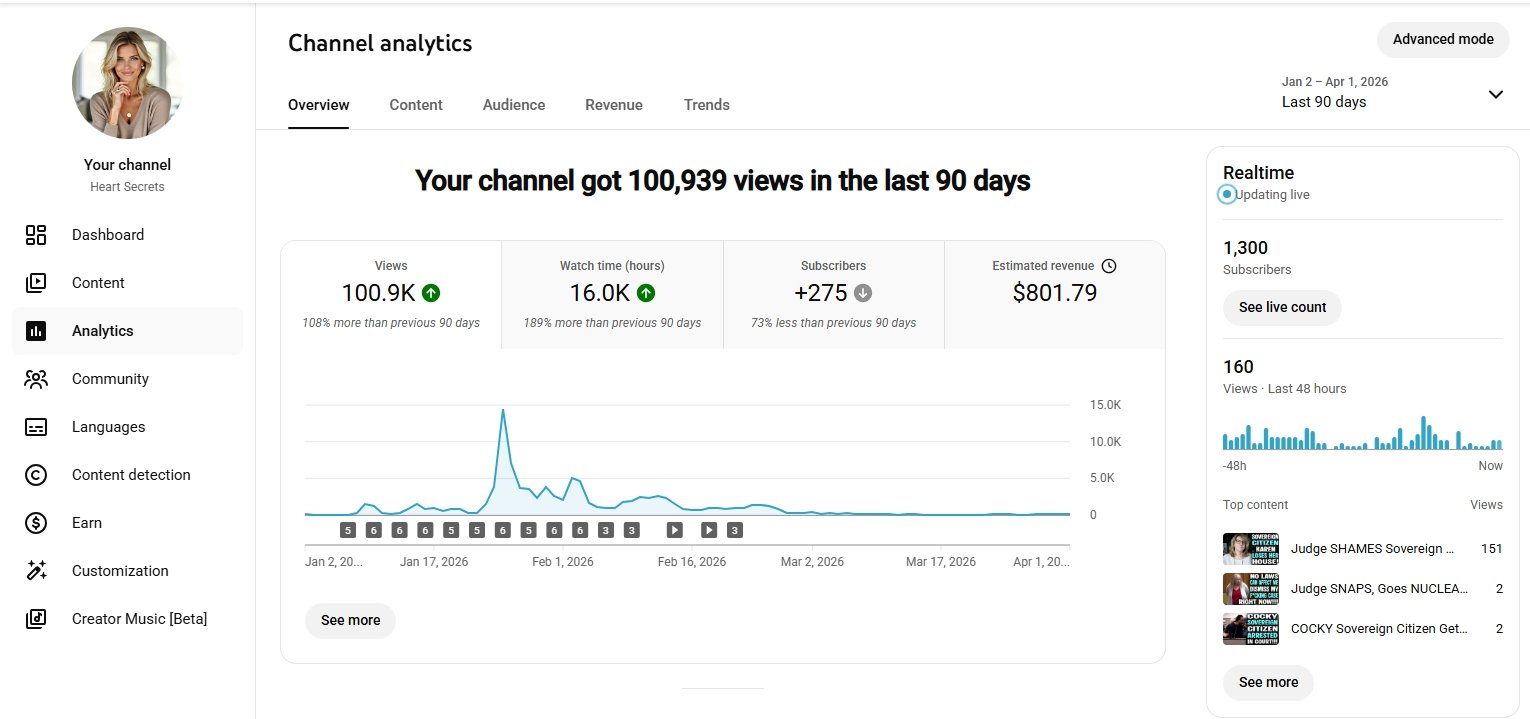
Task: Click See more below the views chart
Action: point(350,620)
